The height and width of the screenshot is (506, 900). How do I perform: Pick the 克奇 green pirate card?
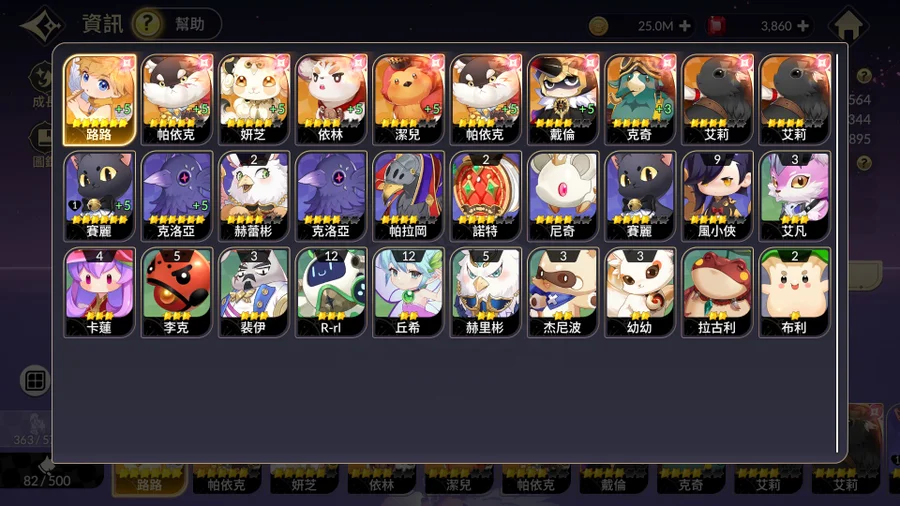[x=640, y=100]
